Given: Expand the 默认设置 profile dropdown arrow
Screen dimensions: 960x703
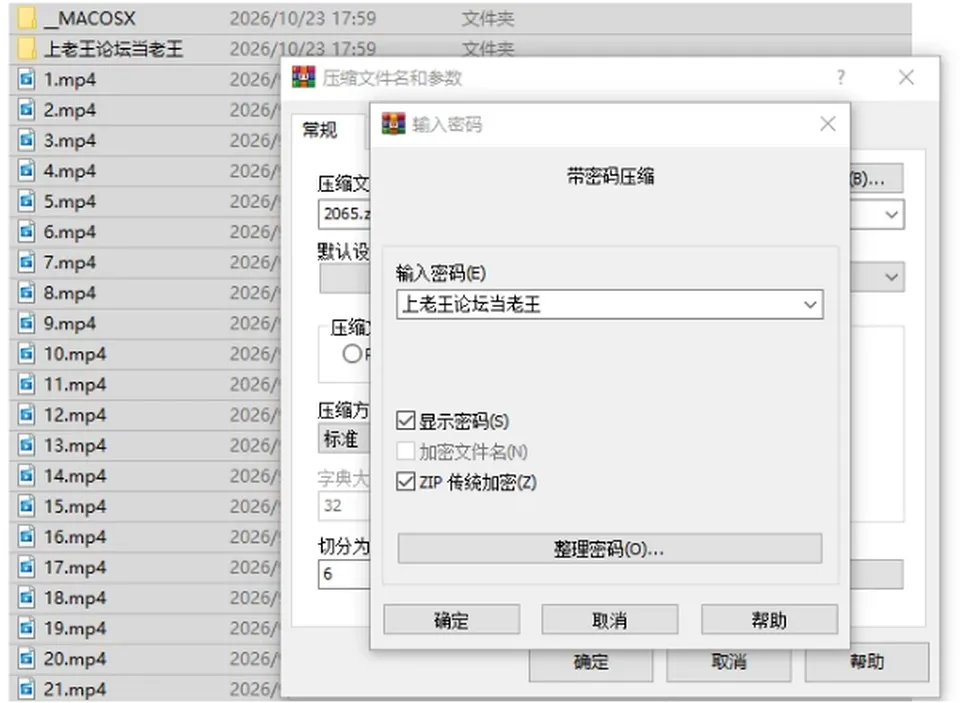Looking at the screenshot, I should click(891, 277).
